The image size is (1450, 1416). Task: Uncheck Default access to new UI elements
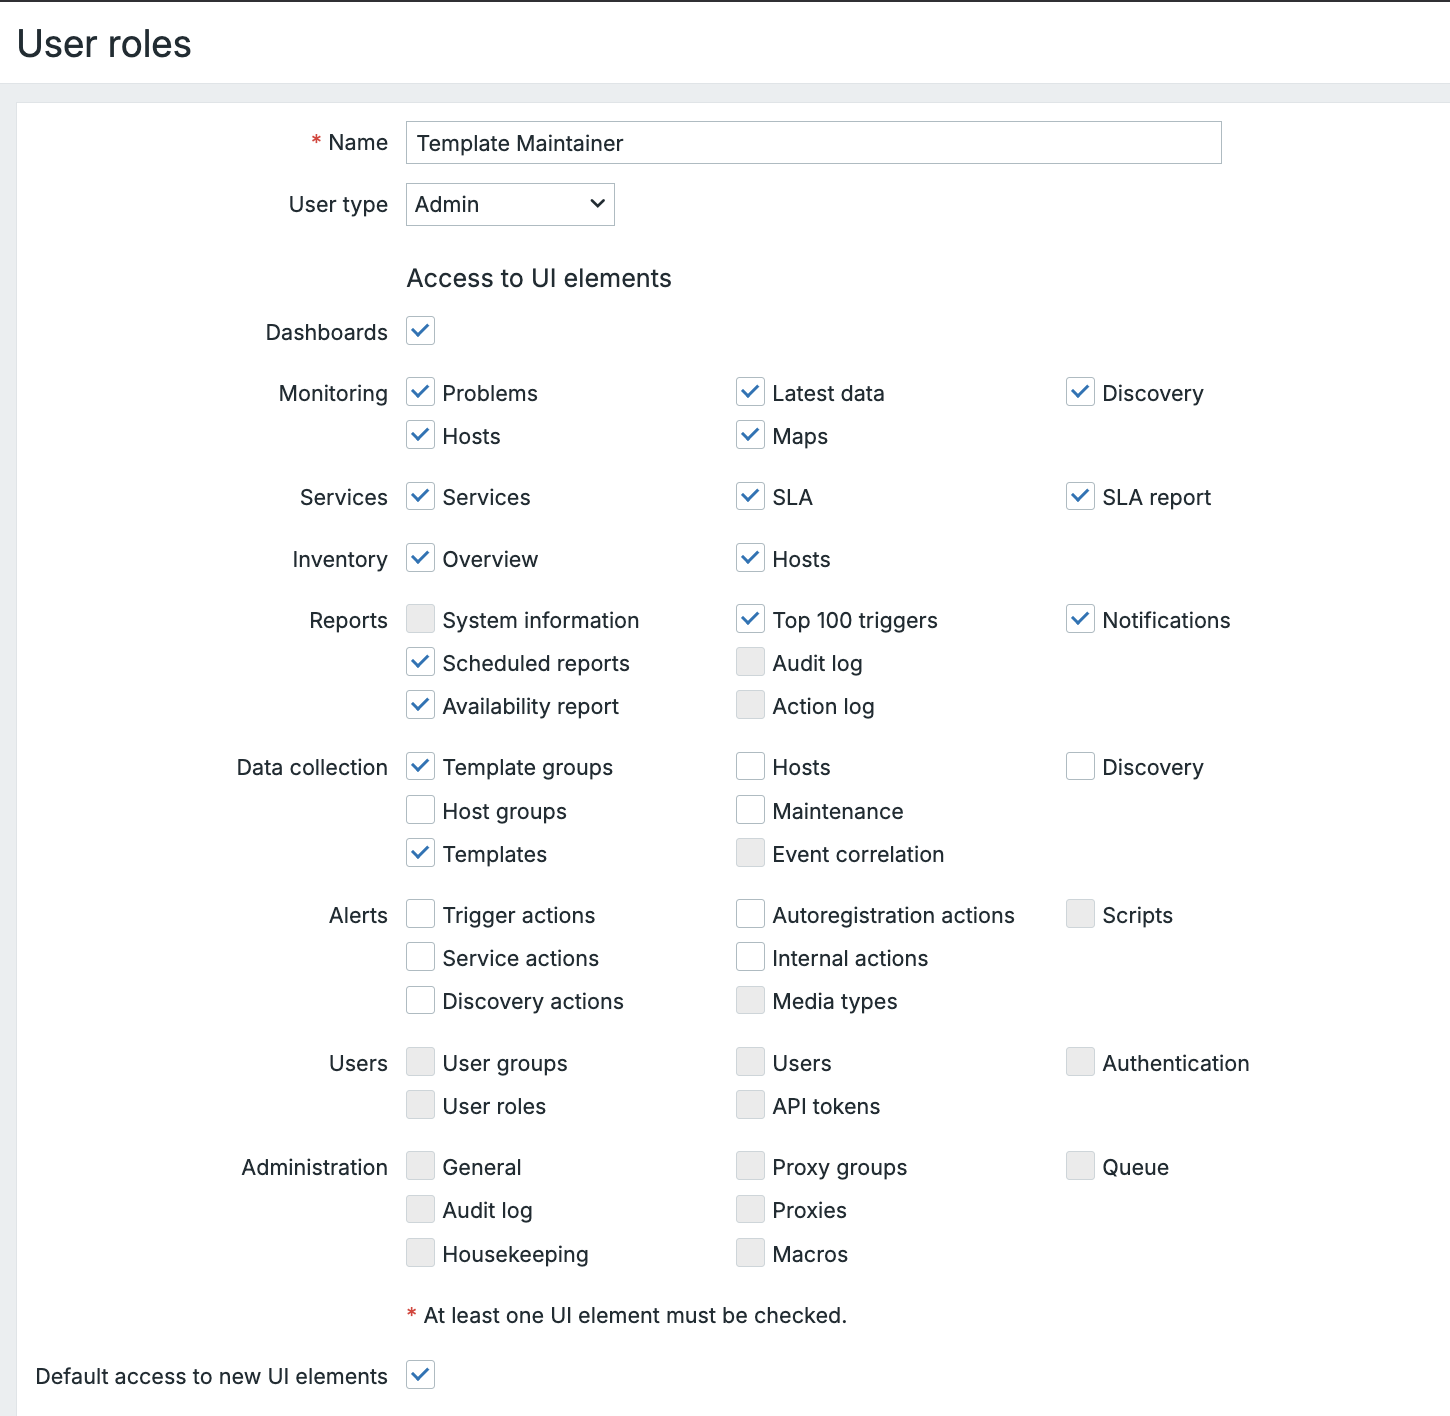(420, 1375)
